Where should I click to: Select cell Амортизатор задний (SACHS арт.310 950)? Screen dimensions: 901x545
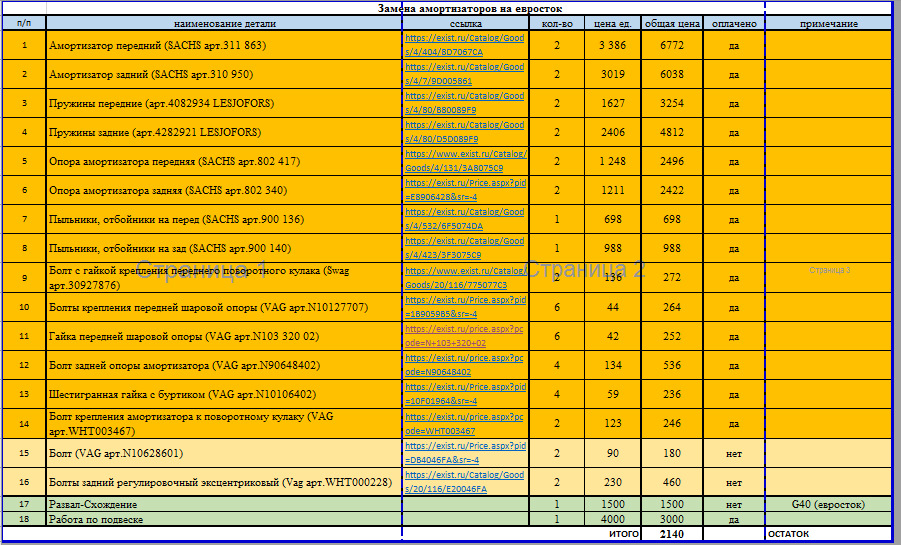point(224,74)
